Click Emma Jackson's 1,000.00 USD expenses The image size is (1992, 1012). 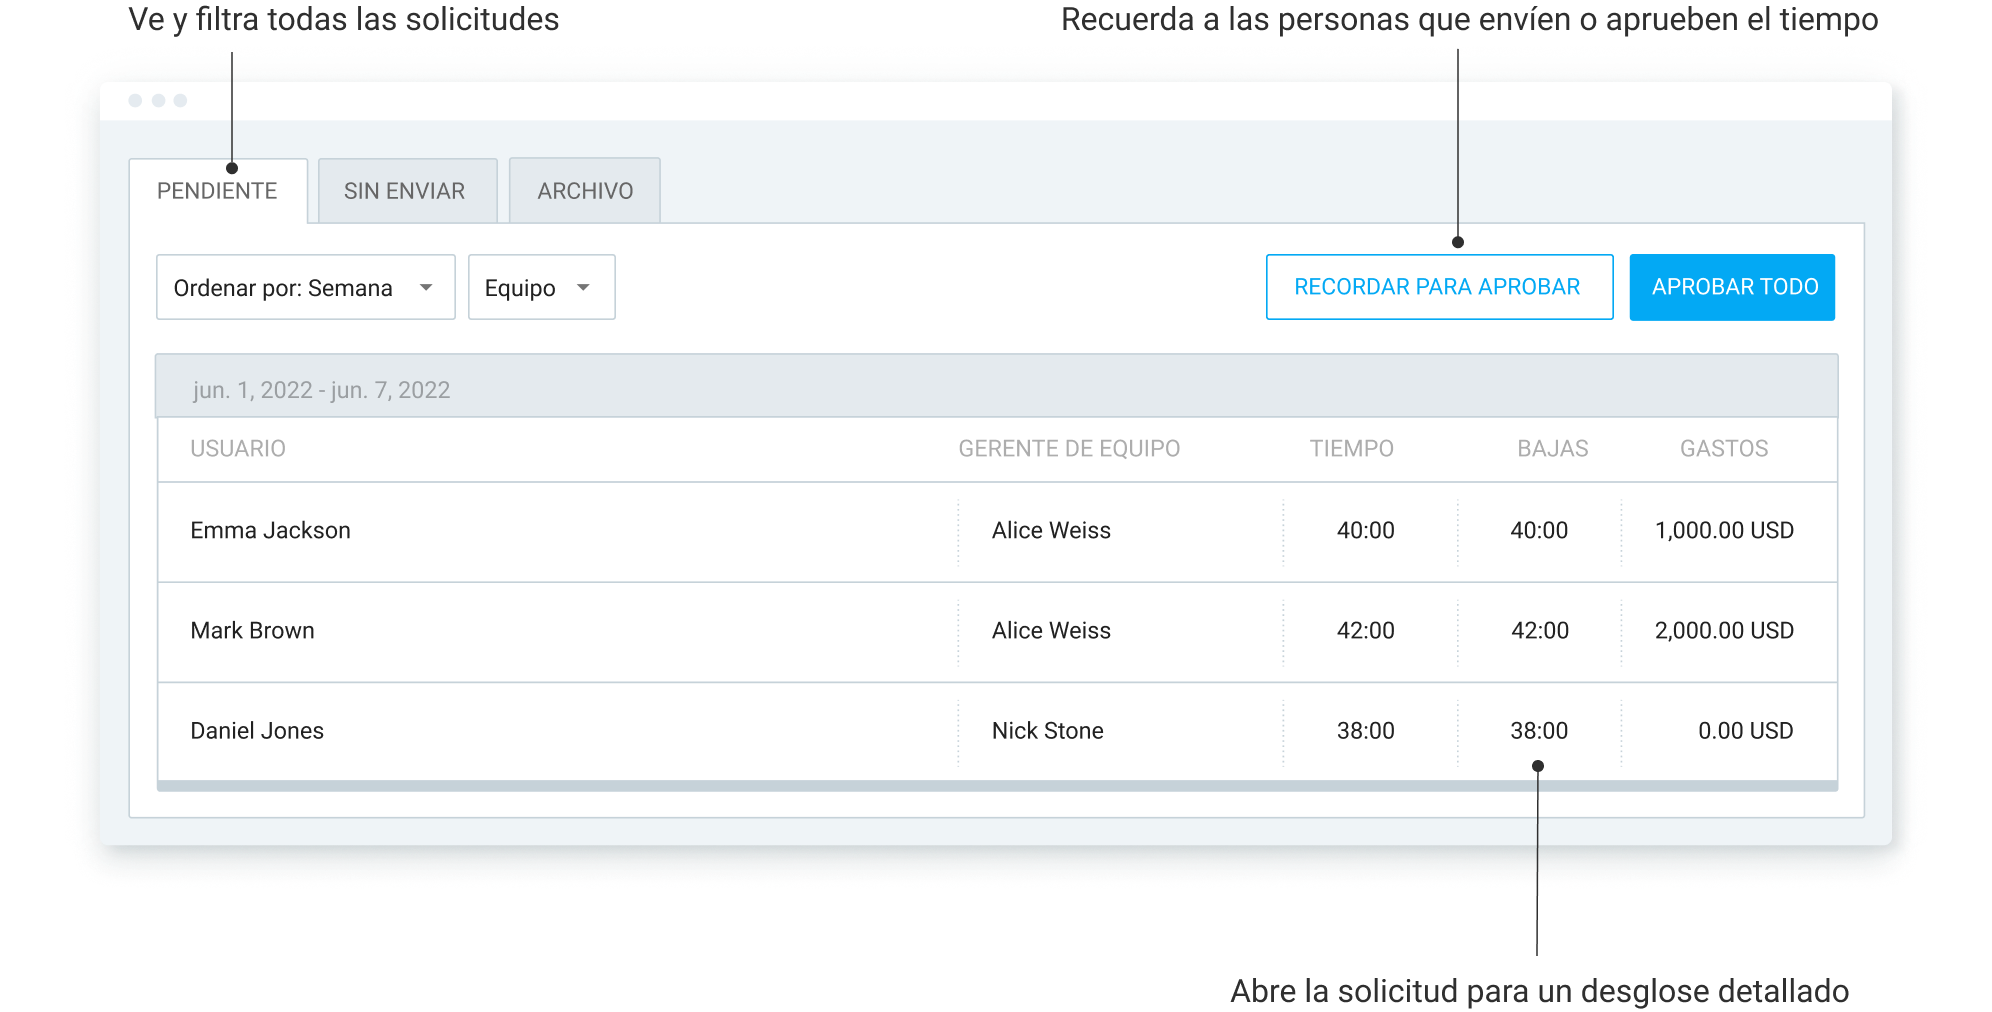1723,531
